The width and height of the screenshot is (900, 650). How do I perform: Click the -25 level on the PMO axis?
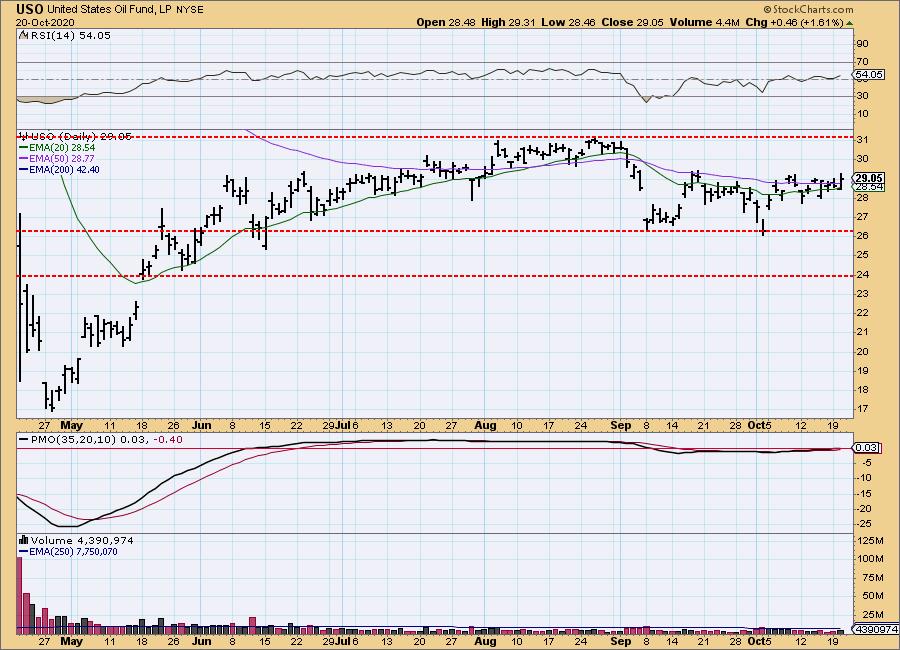point(864,524)
